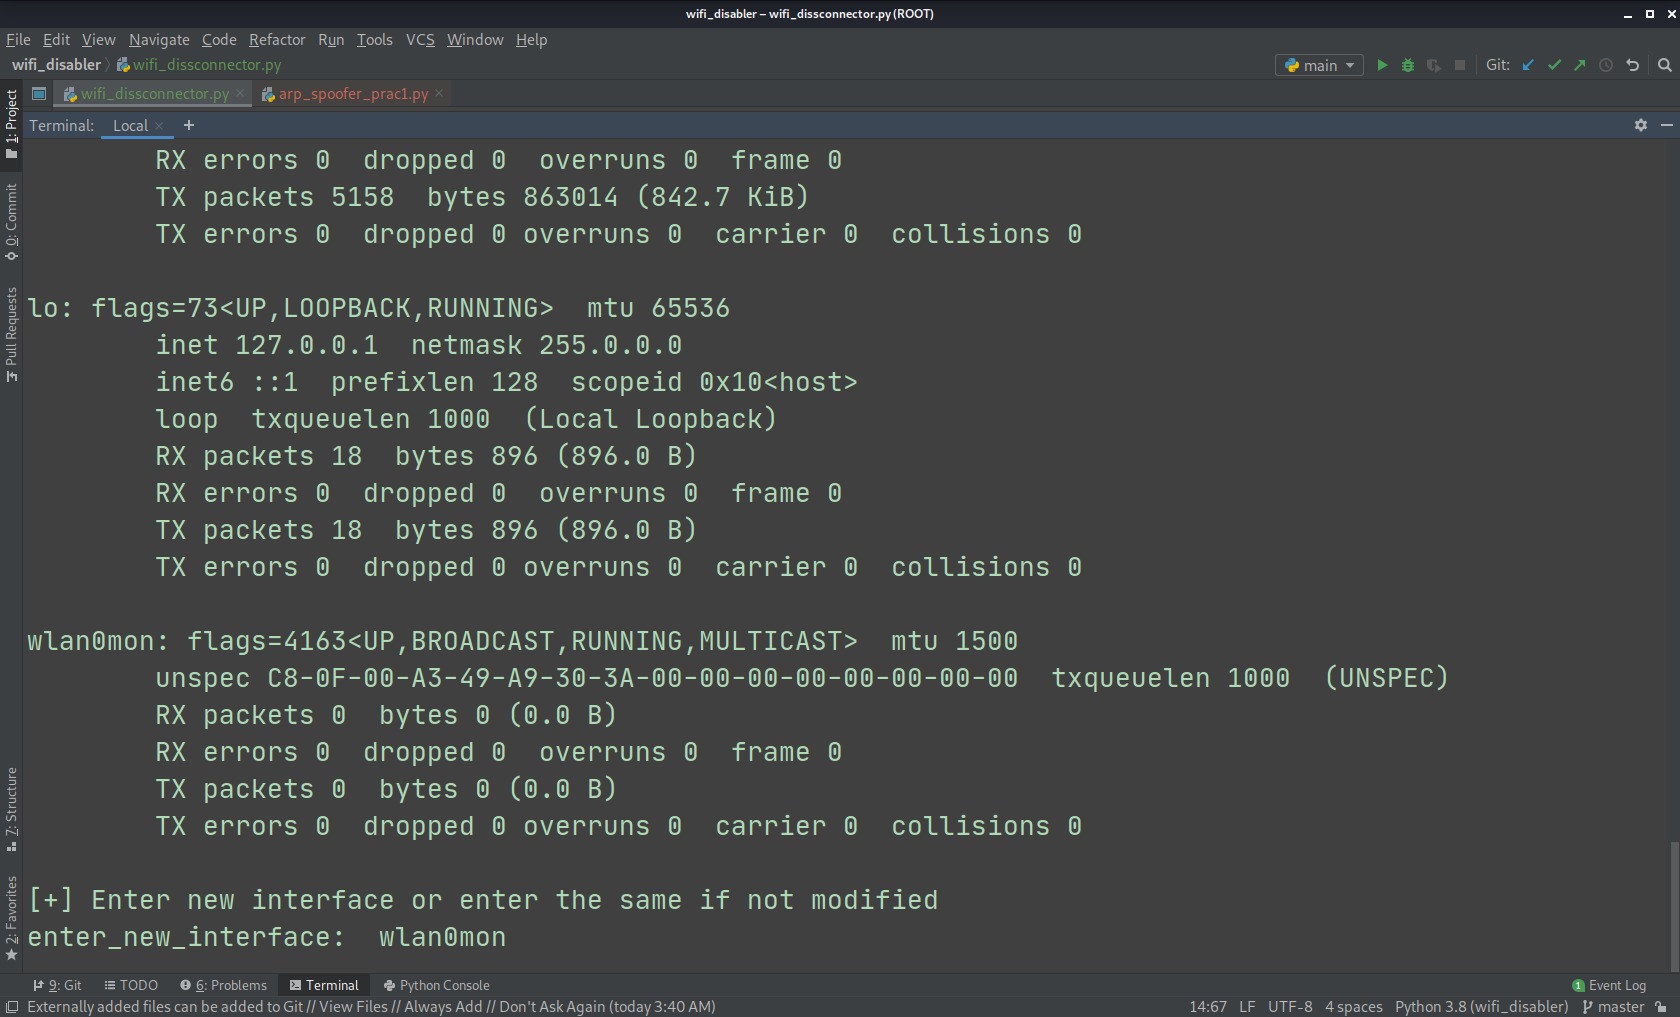Push commits with the green arrow

(1580, 65)
